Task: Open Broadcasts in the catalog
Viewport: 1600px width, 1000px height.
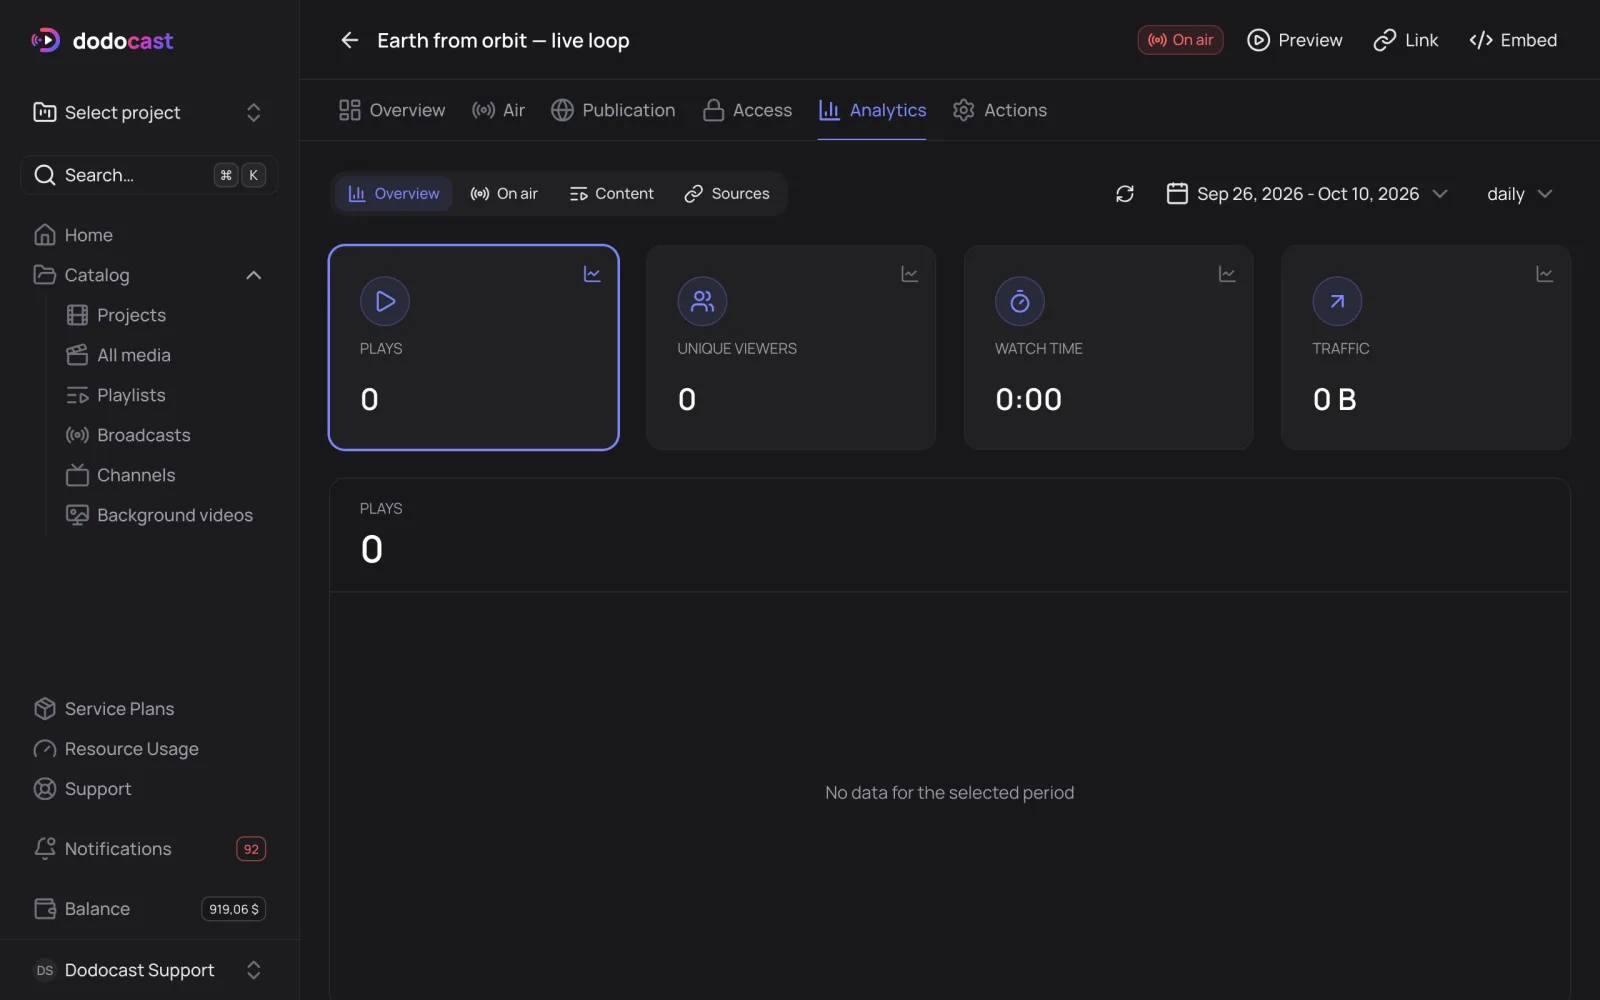Action: click(x=128, y=435)
